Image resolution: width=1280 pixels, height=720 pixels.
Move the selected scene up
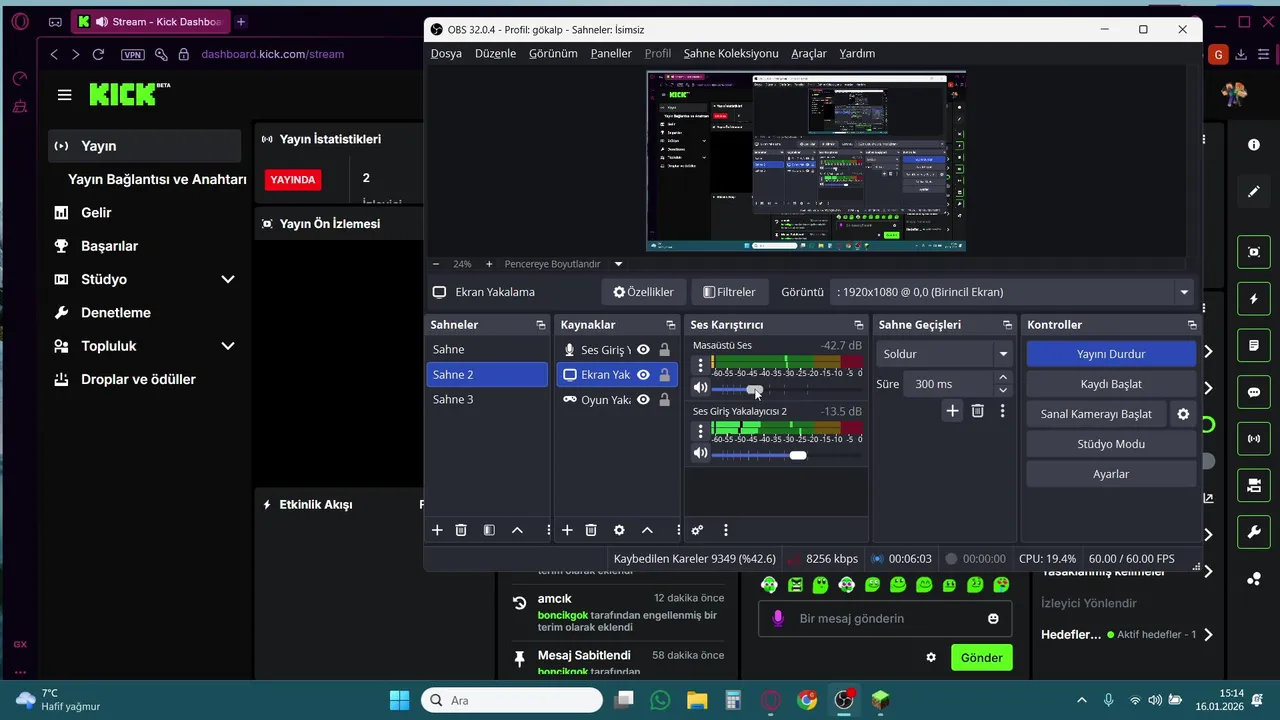click(x=517, y=530)
